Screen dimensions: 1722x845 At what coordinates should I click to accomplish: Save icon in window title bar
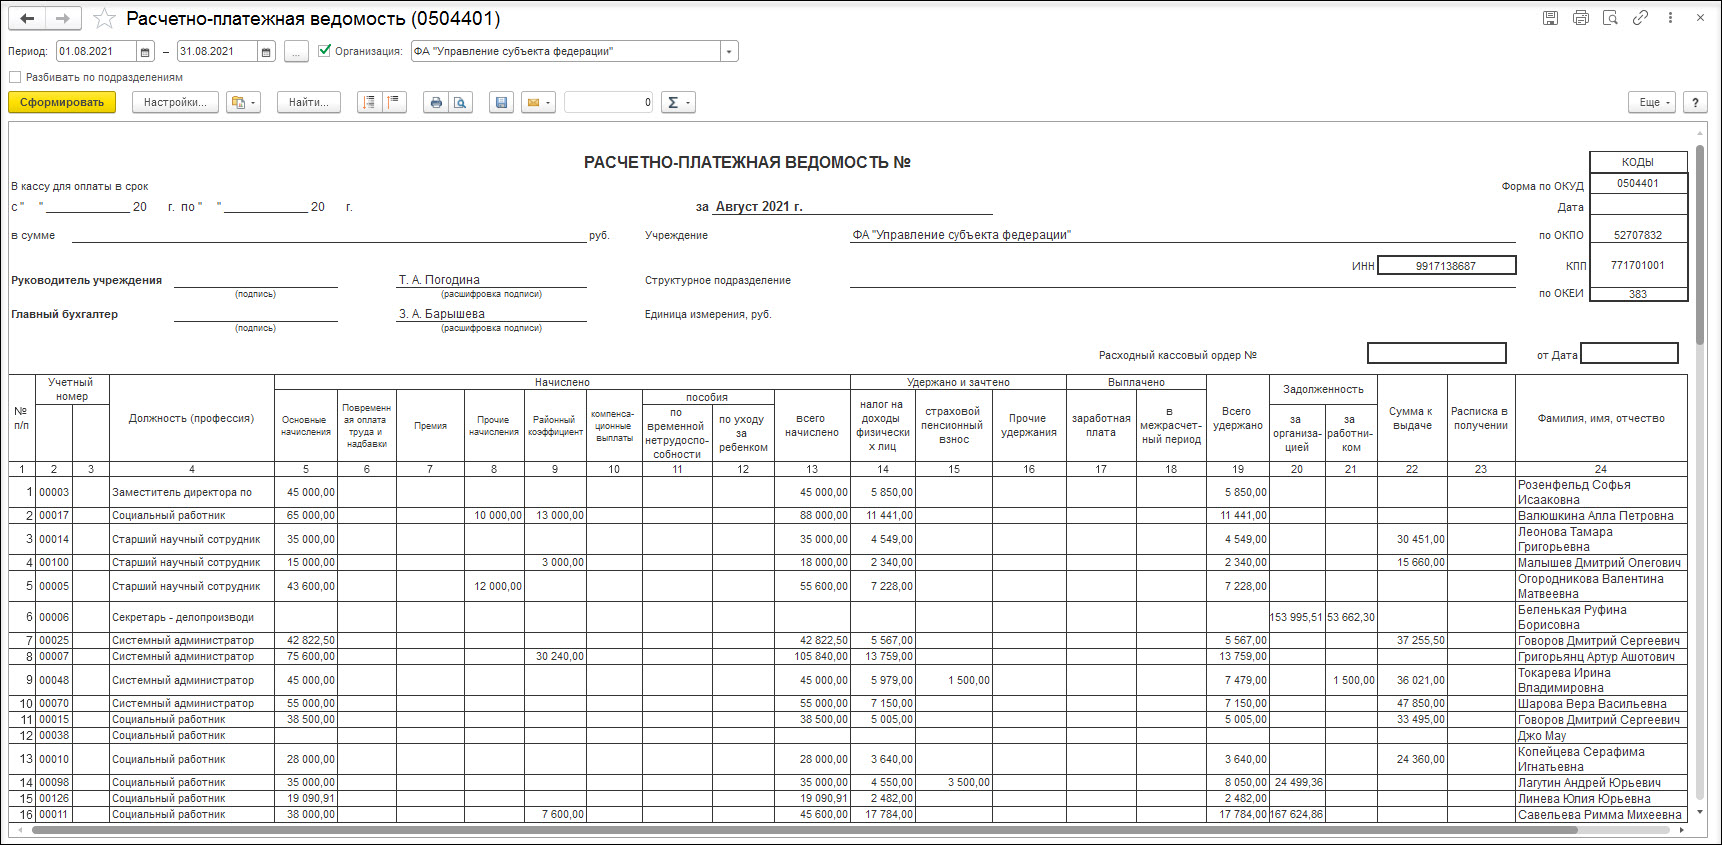[1550, 18]
